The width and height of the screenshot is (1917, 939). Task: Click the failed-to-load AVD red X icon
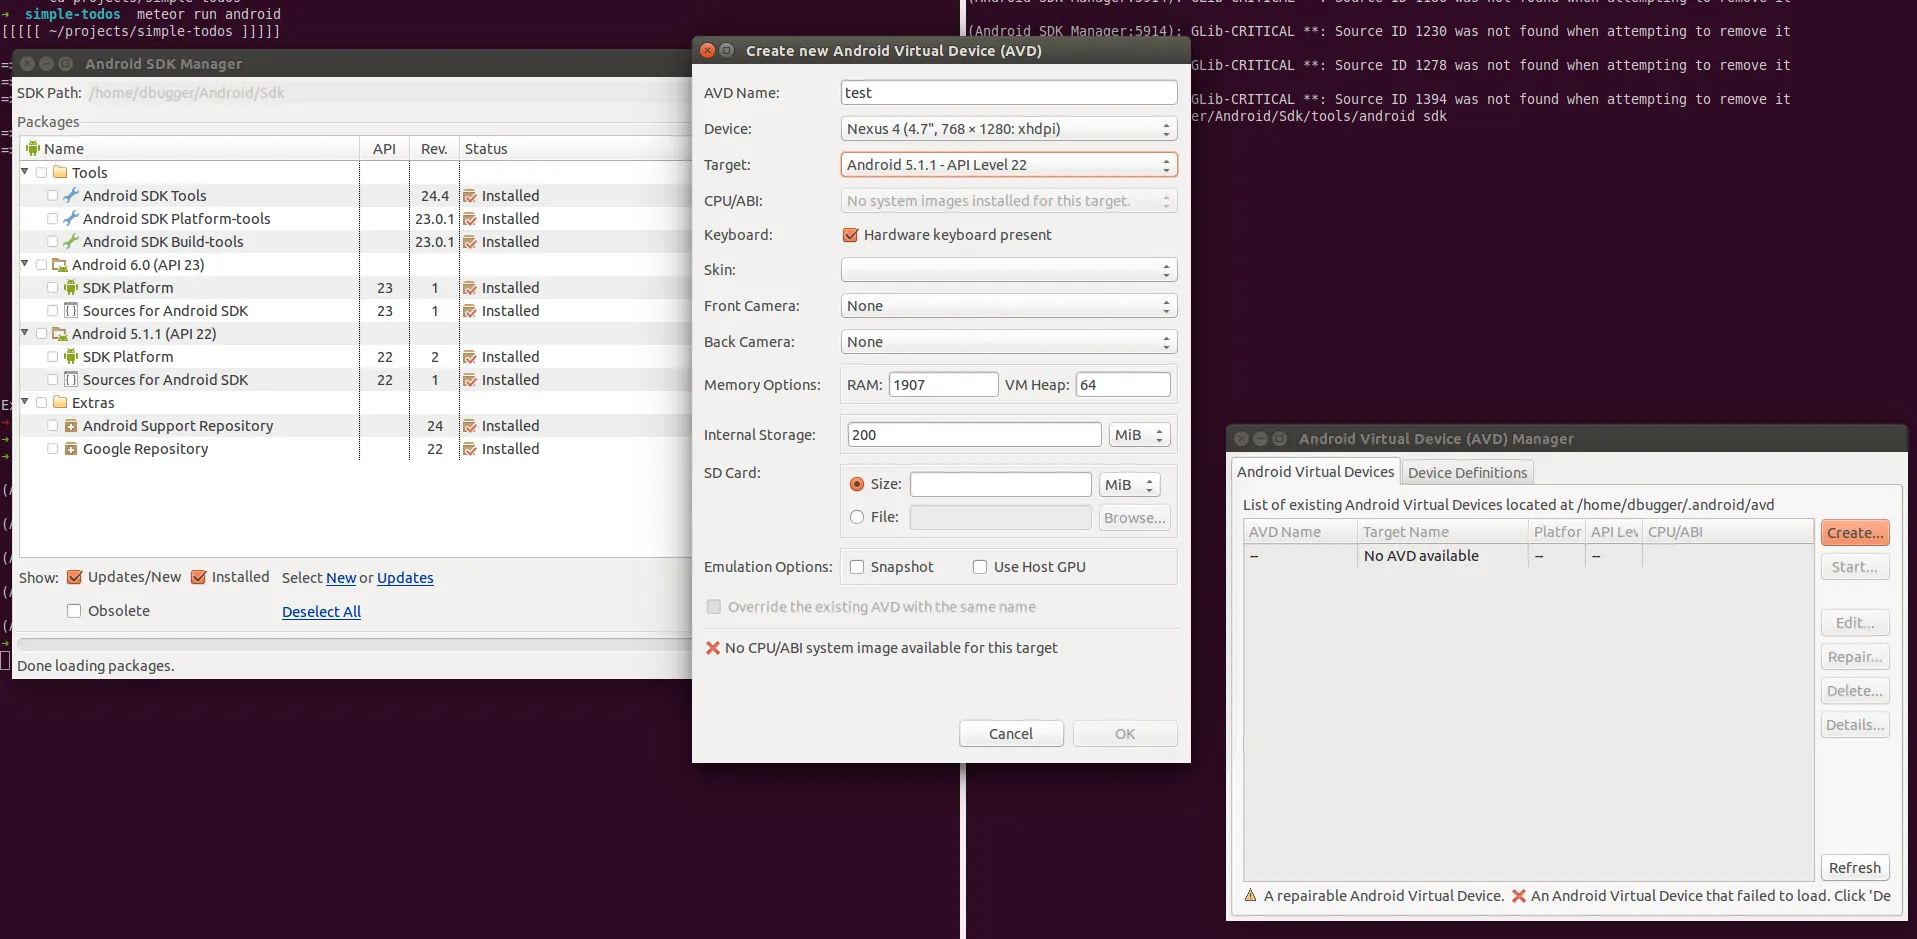[1519, 896]
